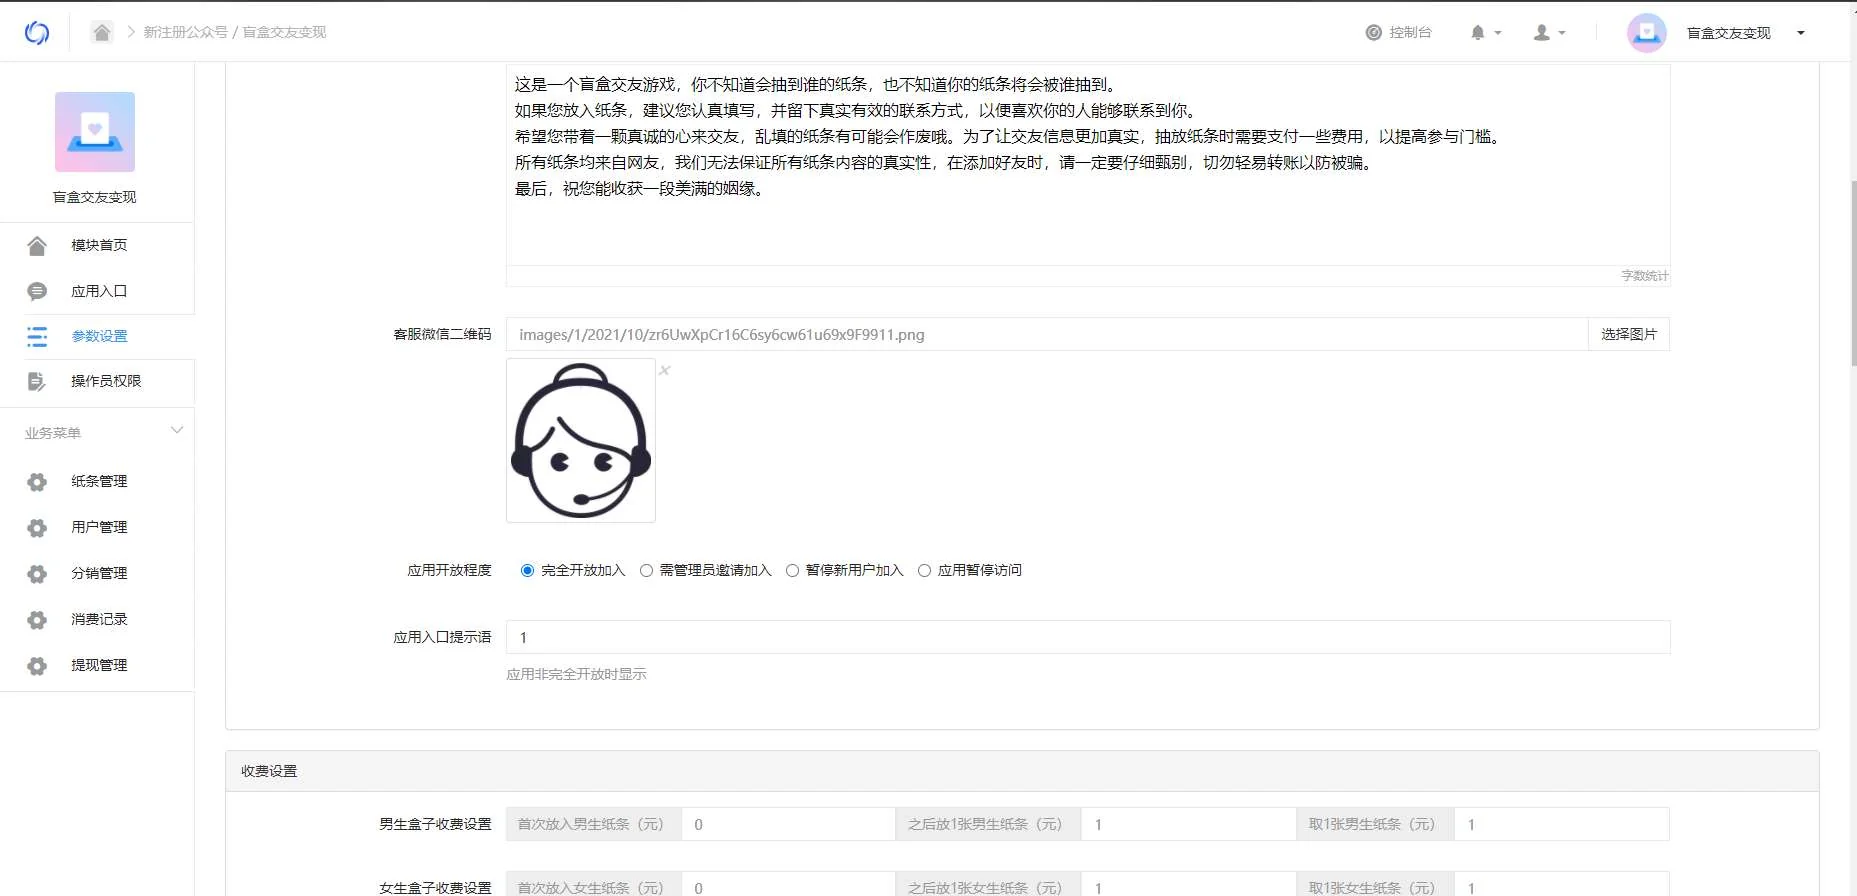The height and width of the screenshot is (896, 1857).
Task: Open the user profile dropdown
Action: click(1548, 33)
